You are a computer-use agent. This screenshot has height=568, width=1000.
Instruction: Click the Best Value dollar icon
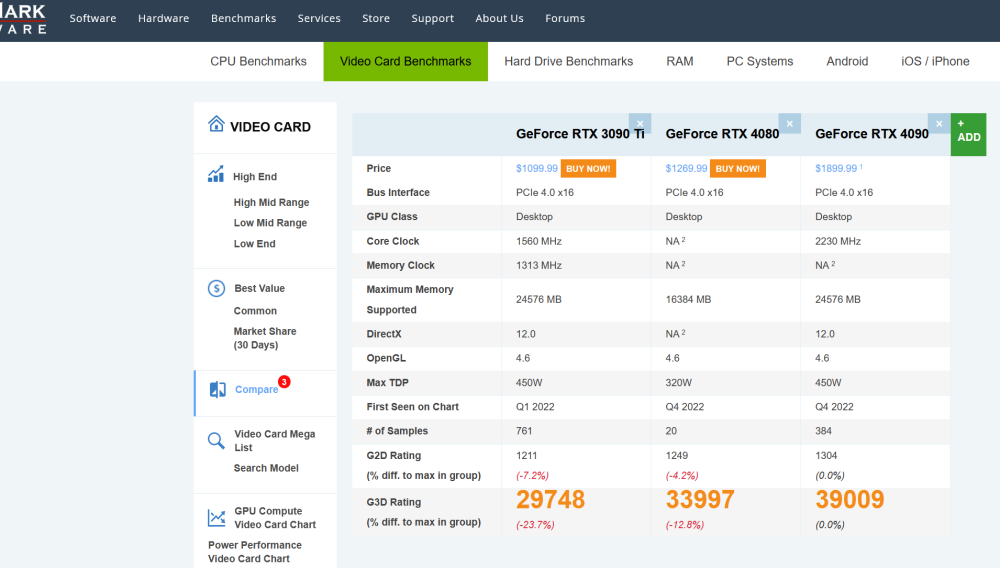(216, 288)
